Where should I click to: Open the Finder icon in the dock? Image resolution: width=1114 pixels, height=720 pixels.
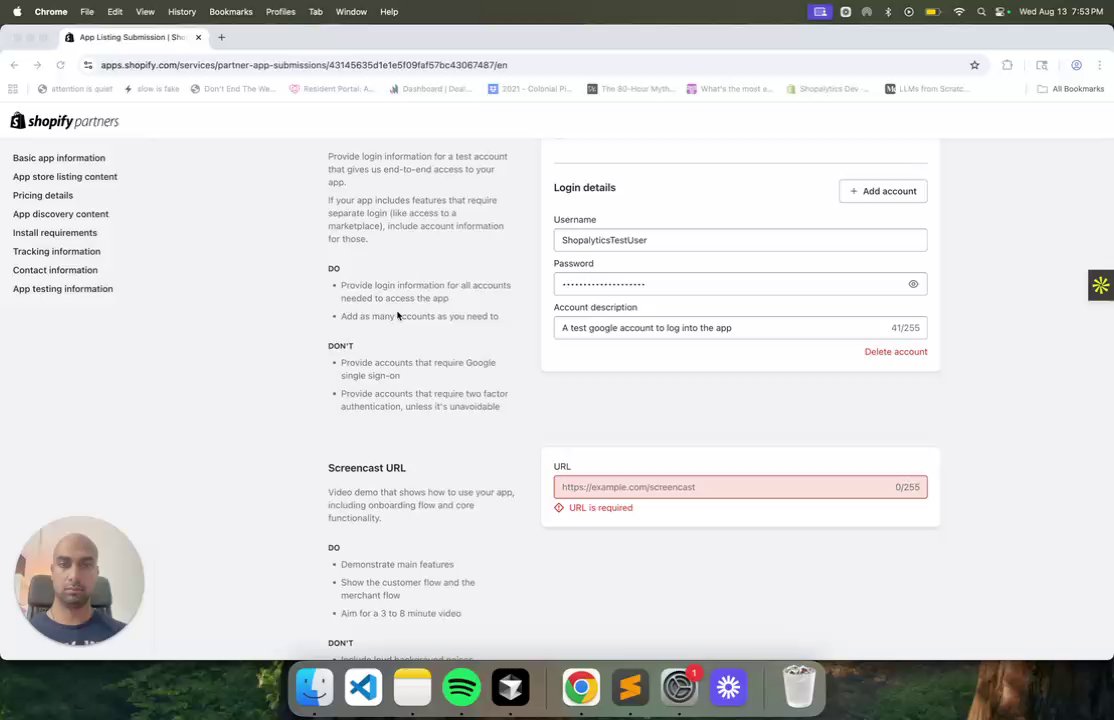pos(314,687)
